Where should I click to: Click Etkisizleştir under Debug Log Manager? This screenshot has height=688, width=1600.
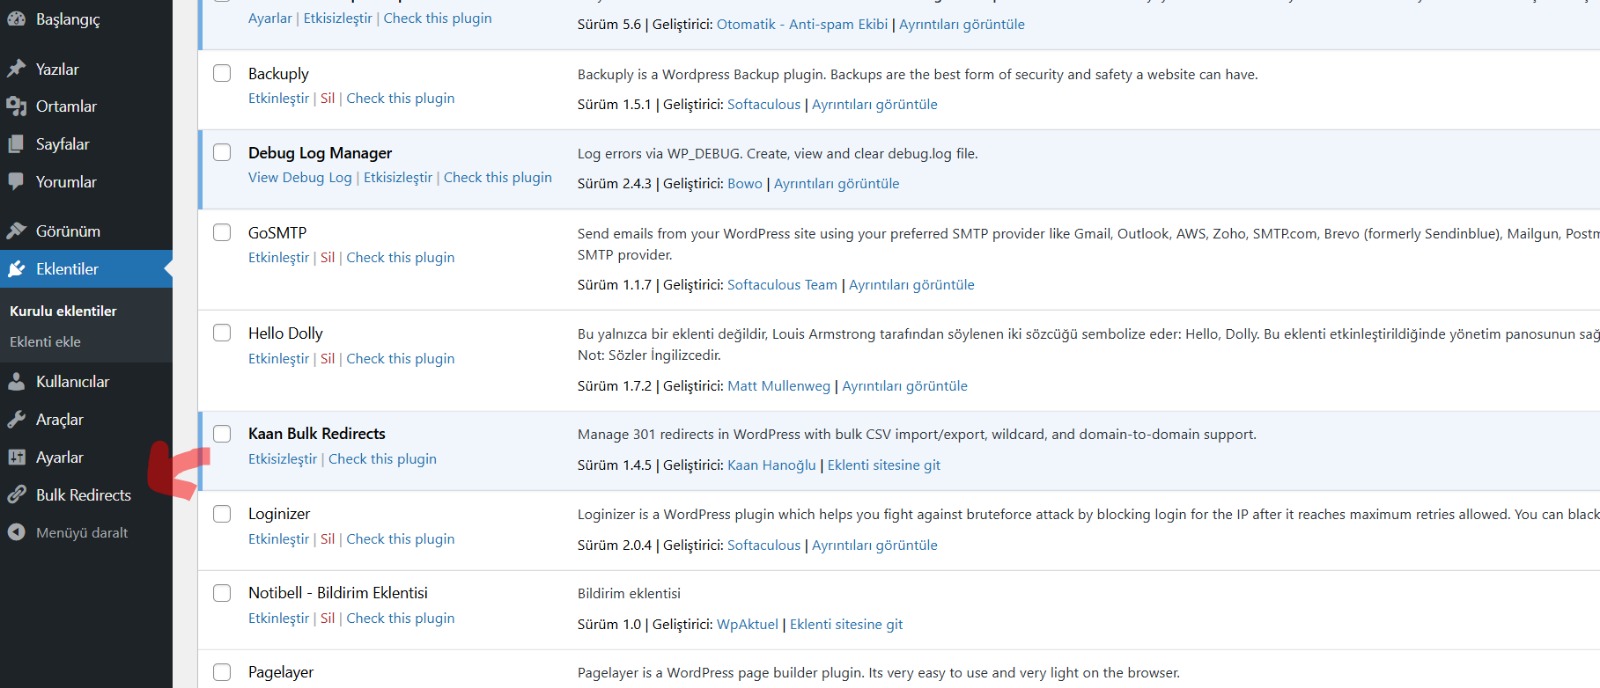tap(398, 177)
